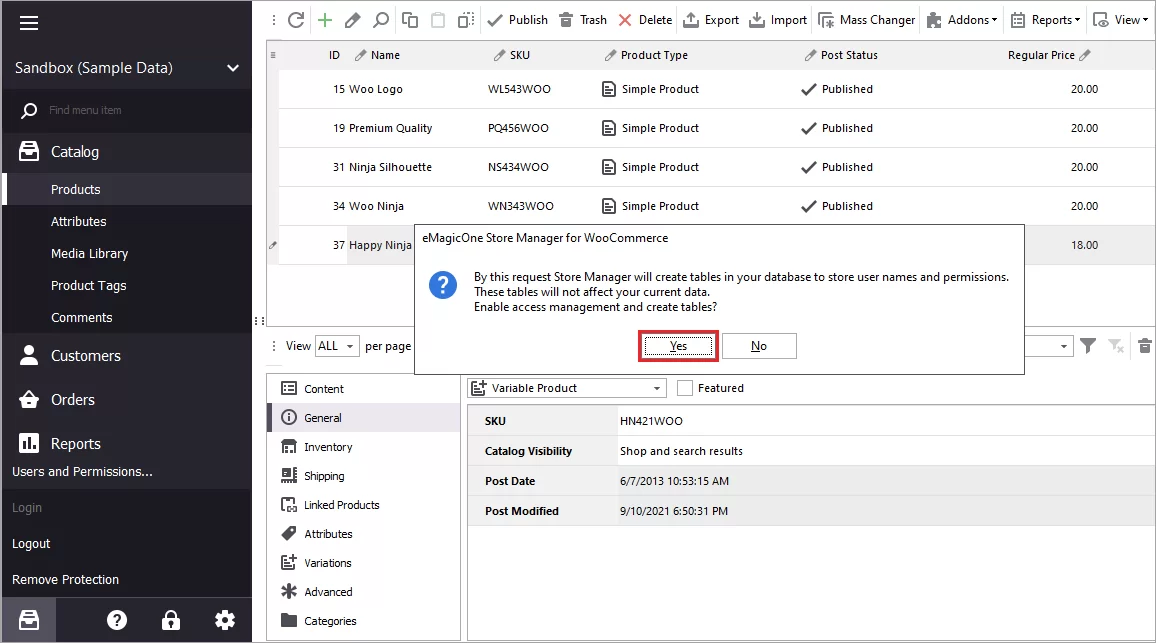Click the help question mark icon

(117, 620)
